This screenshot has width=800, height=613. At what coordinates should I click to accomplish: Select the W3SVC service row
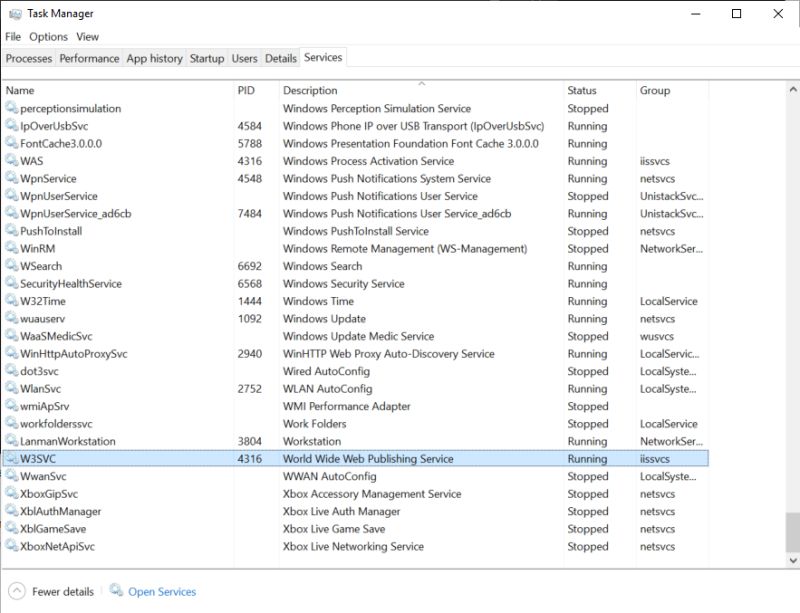300,459
